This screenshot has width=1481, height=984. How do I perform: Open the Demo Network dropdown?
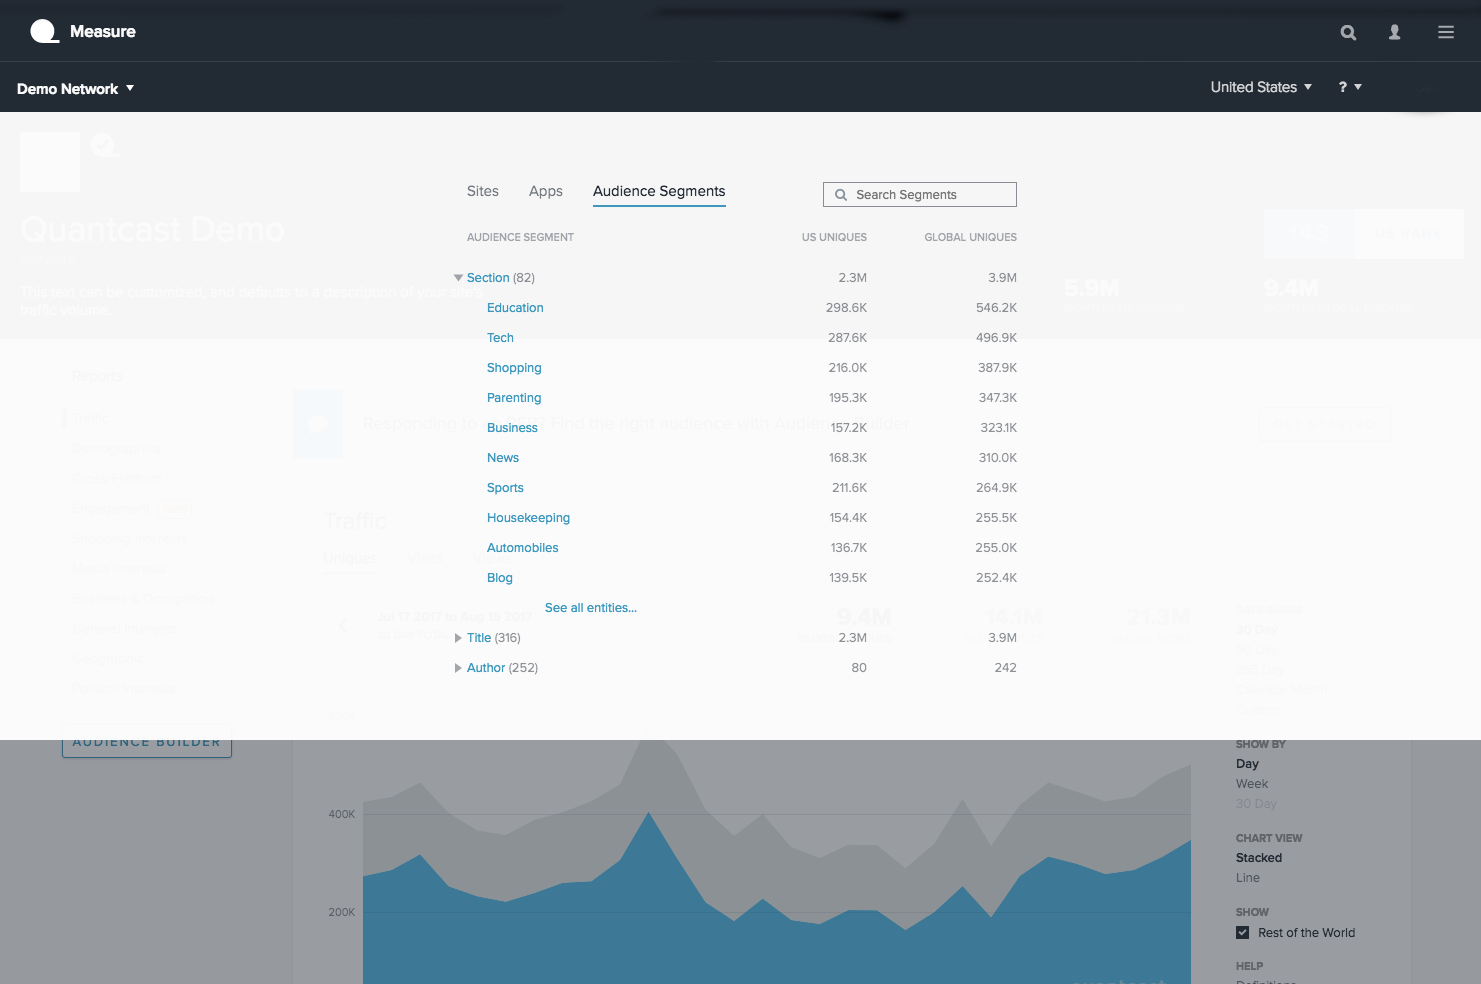75,88
